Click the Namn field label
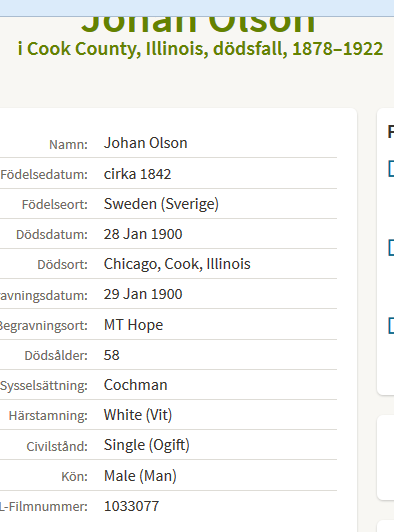This screenshot has height=532, width=394. [x=68, y=145]
